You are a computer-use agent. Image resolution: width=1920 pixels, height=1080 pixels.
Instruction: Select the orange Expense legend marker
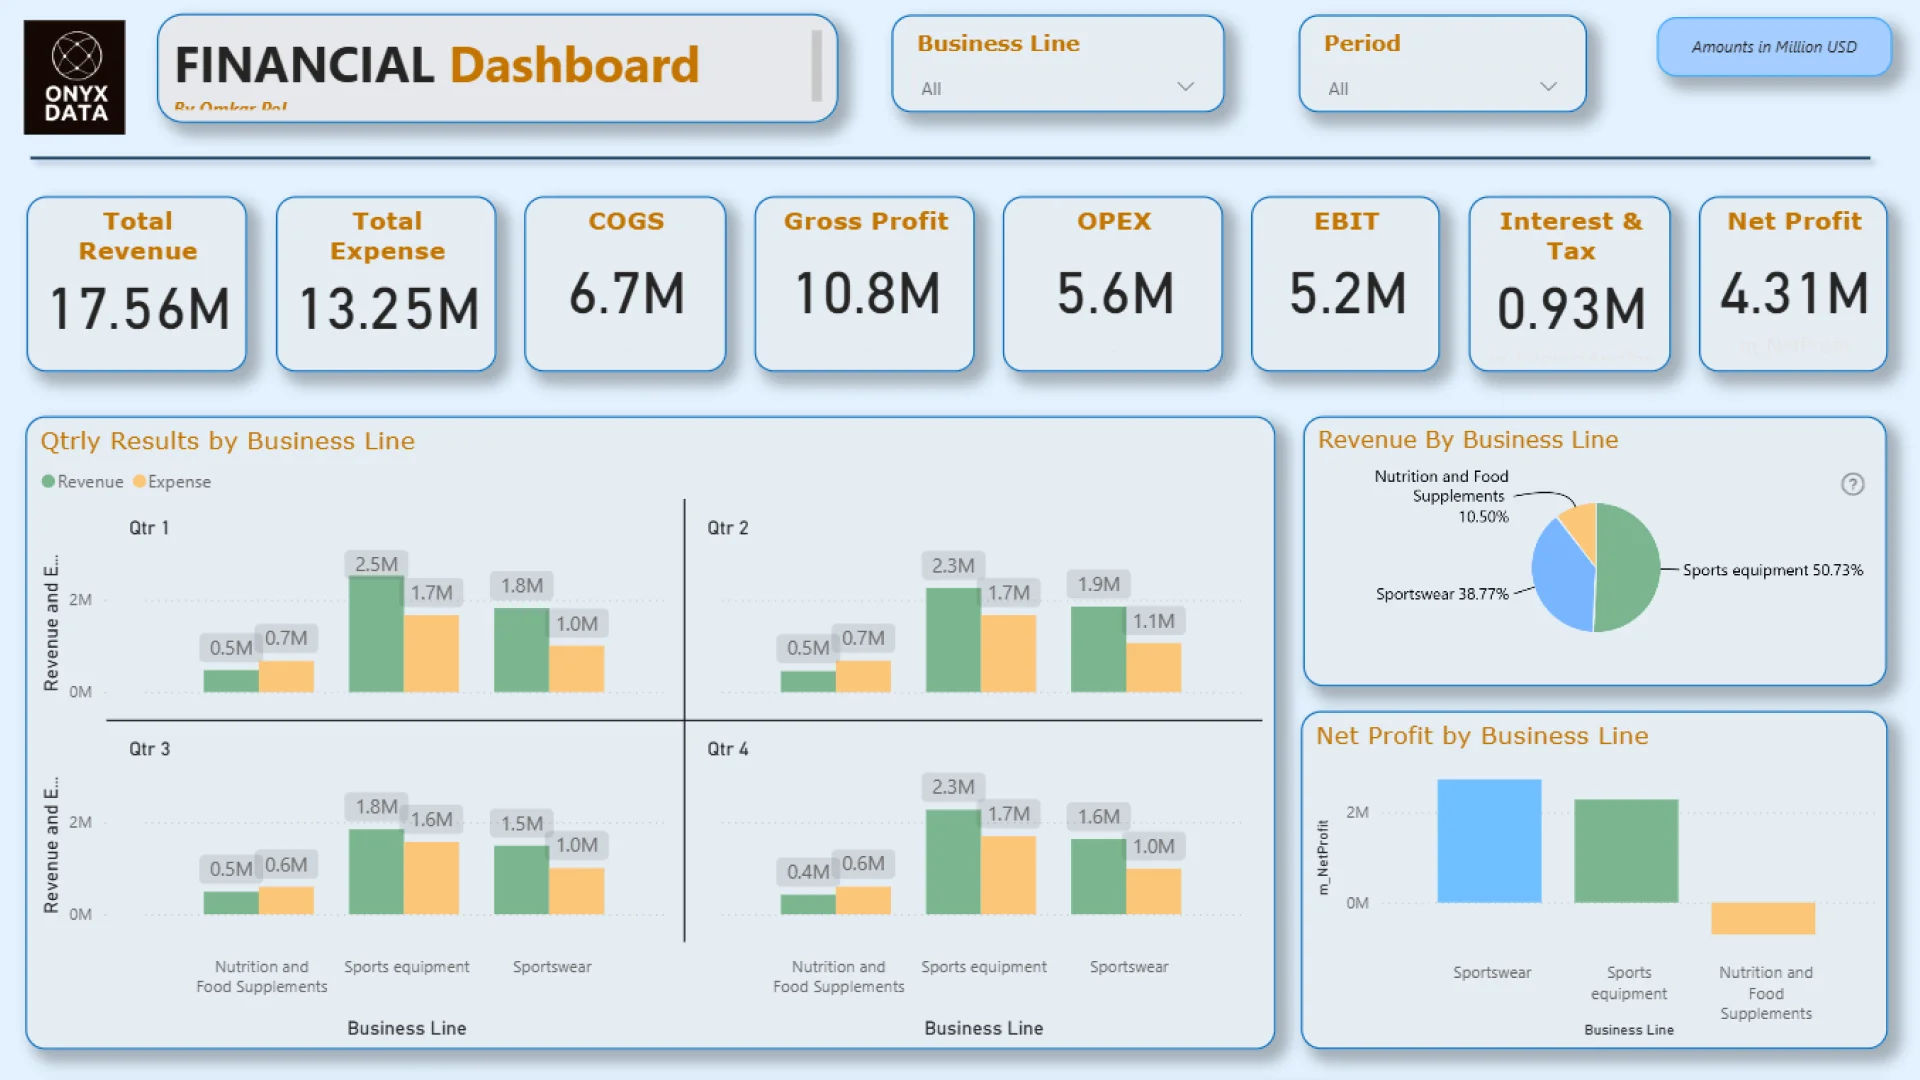point(139,481)
